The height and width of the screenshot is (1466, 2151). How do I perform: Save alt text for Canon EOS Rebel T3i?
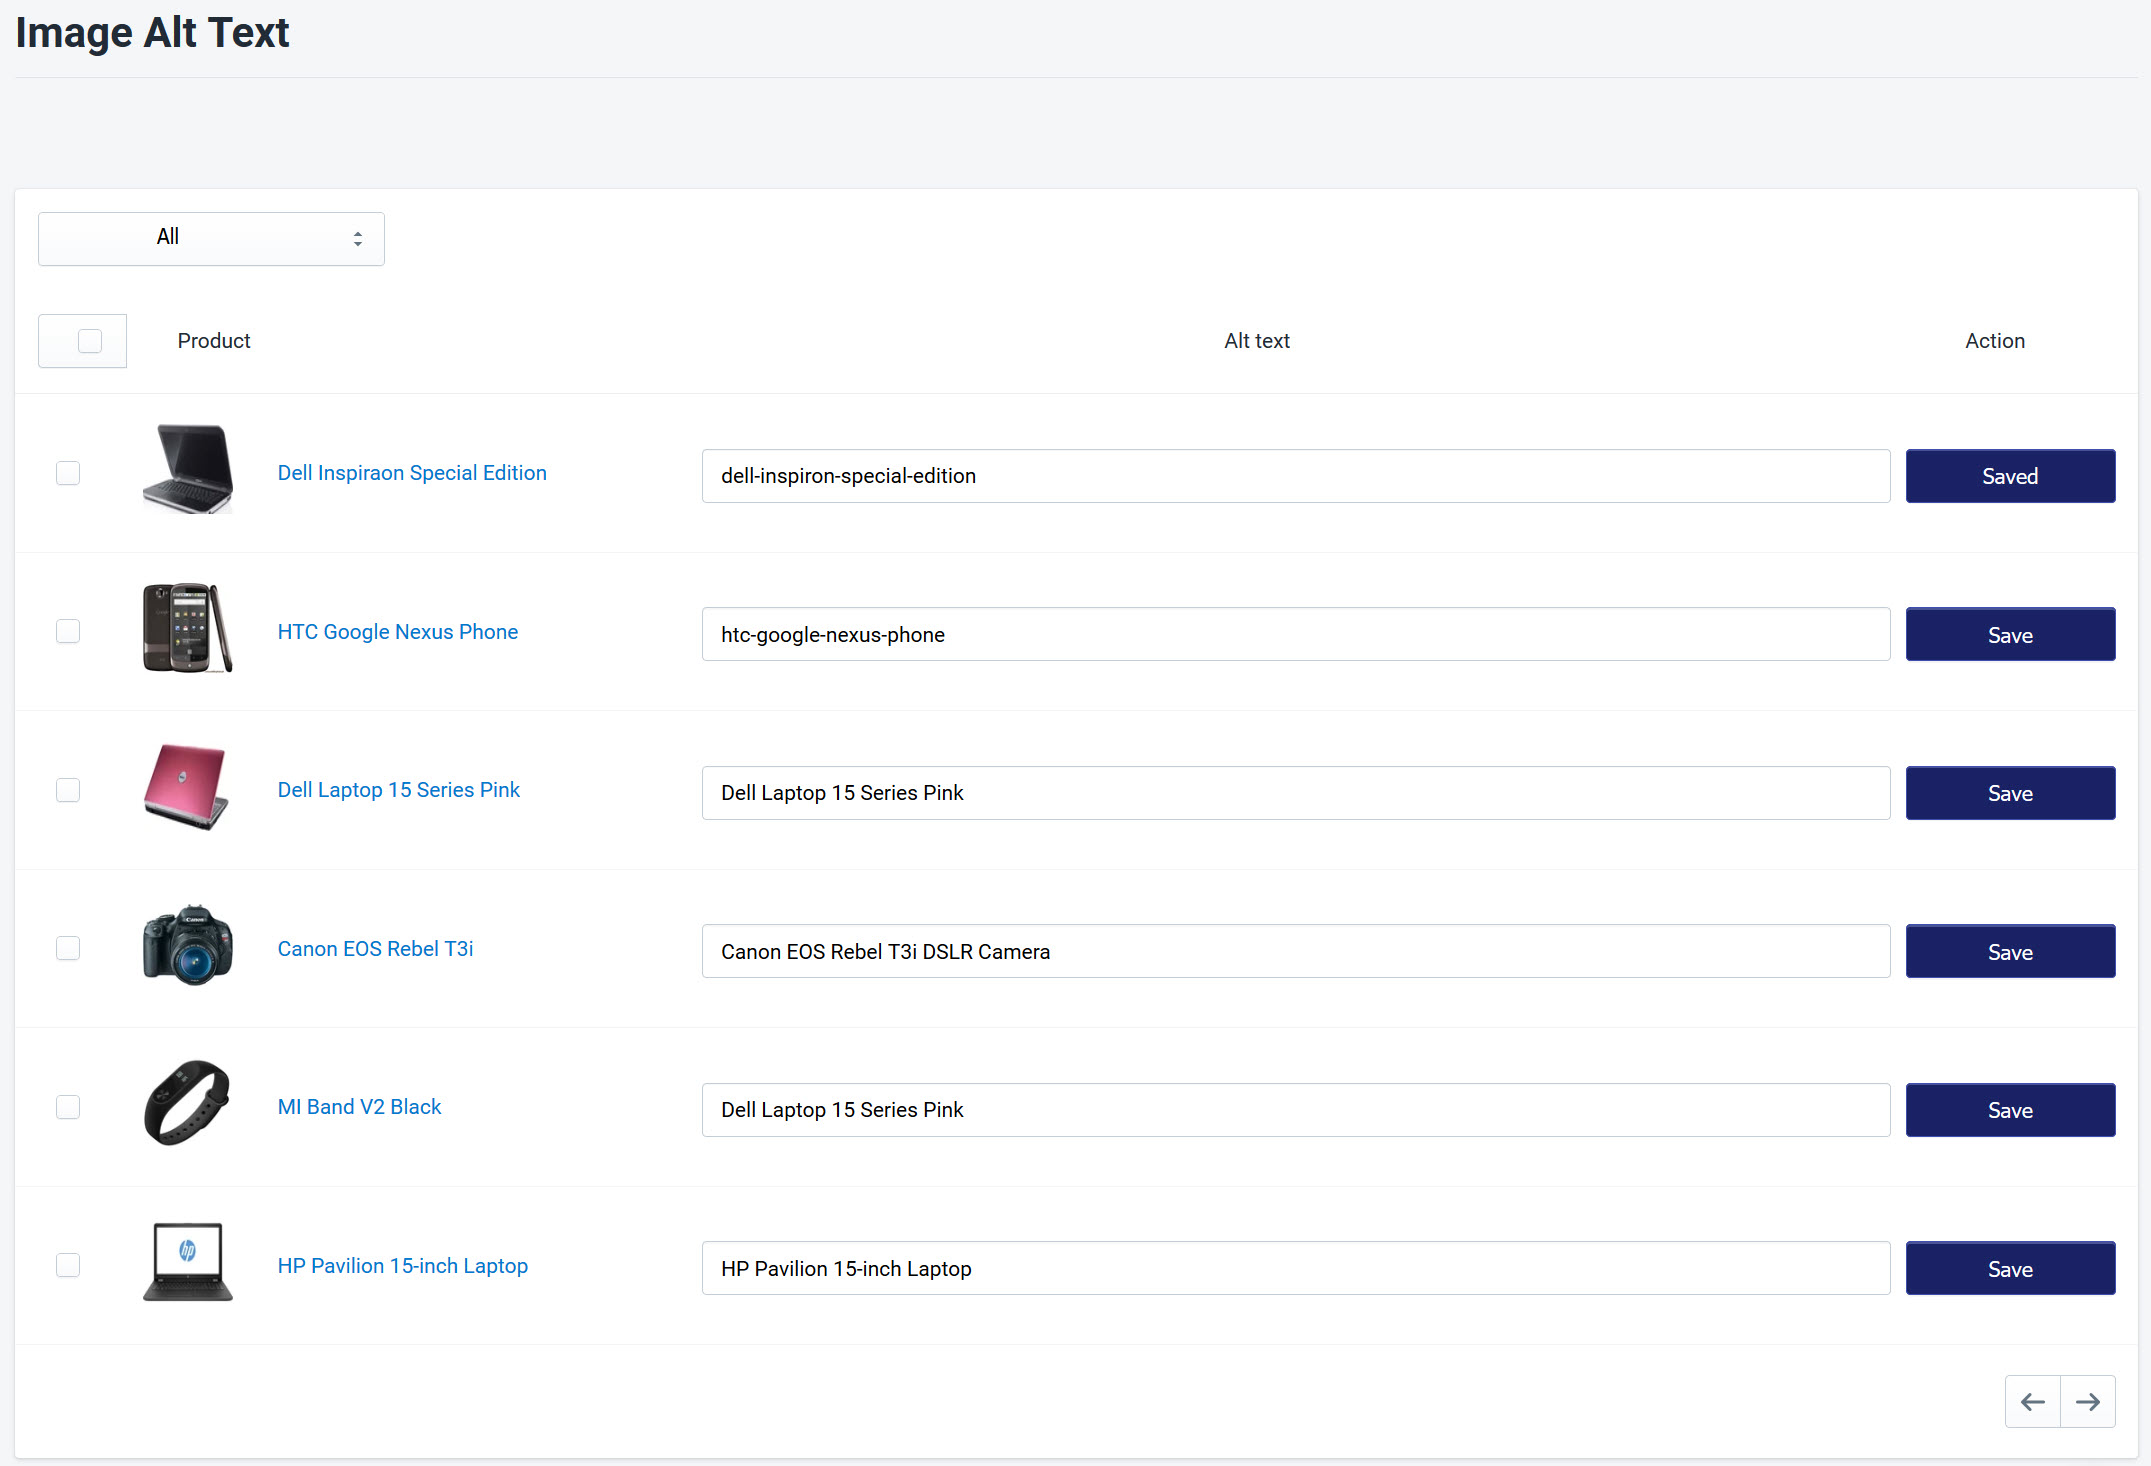coord(2010,951)
